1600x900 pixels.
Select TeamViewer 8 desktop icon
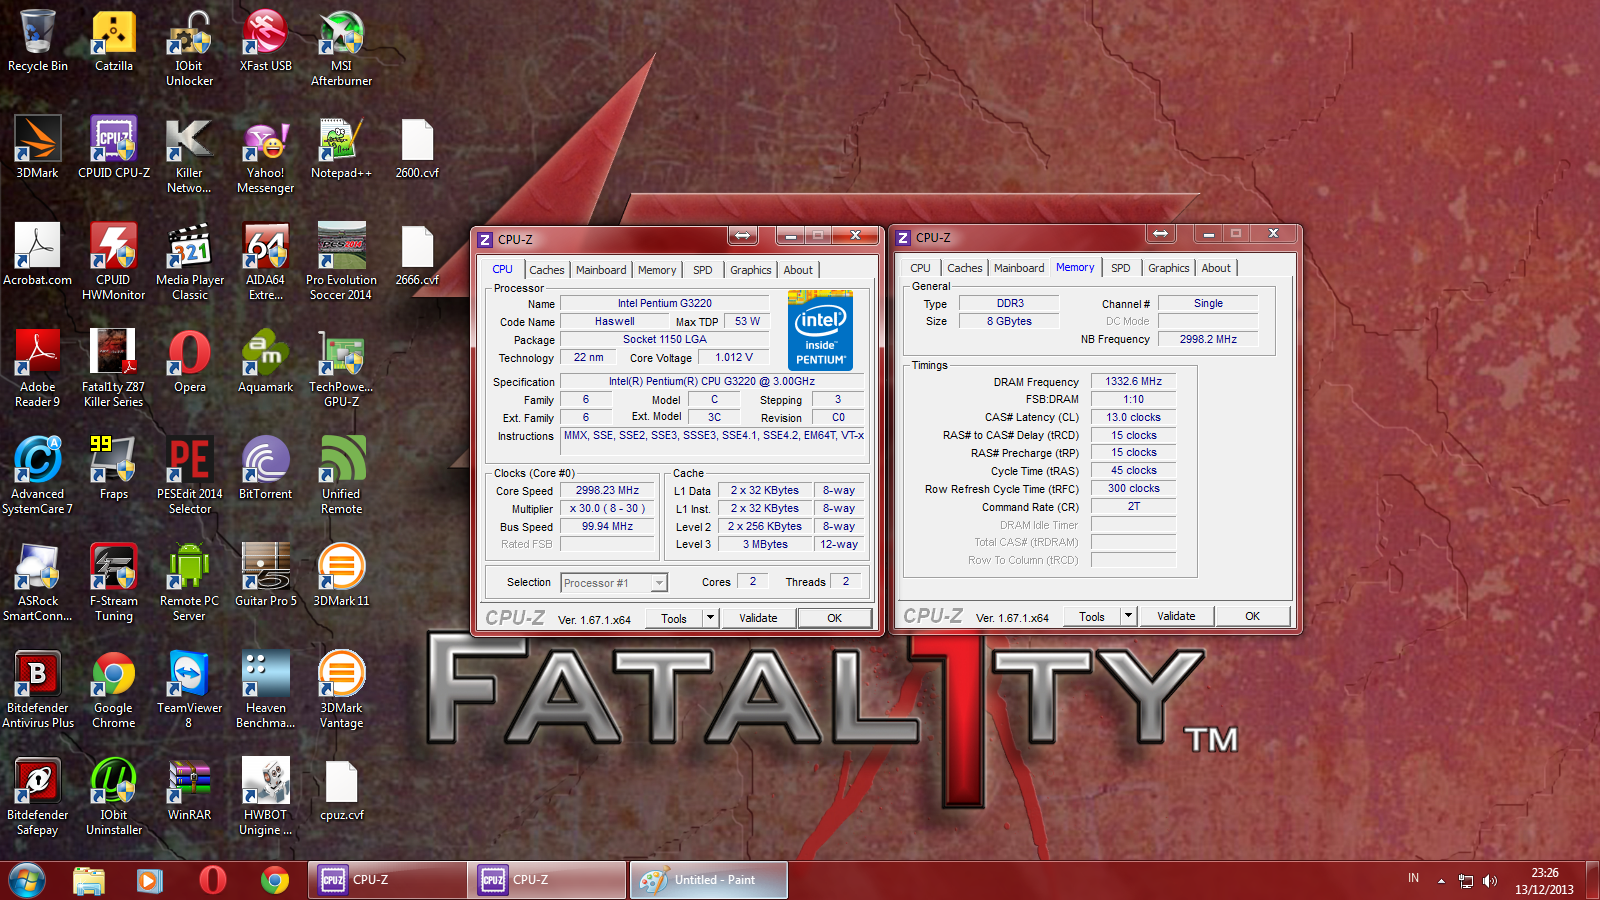coord(189,689)
